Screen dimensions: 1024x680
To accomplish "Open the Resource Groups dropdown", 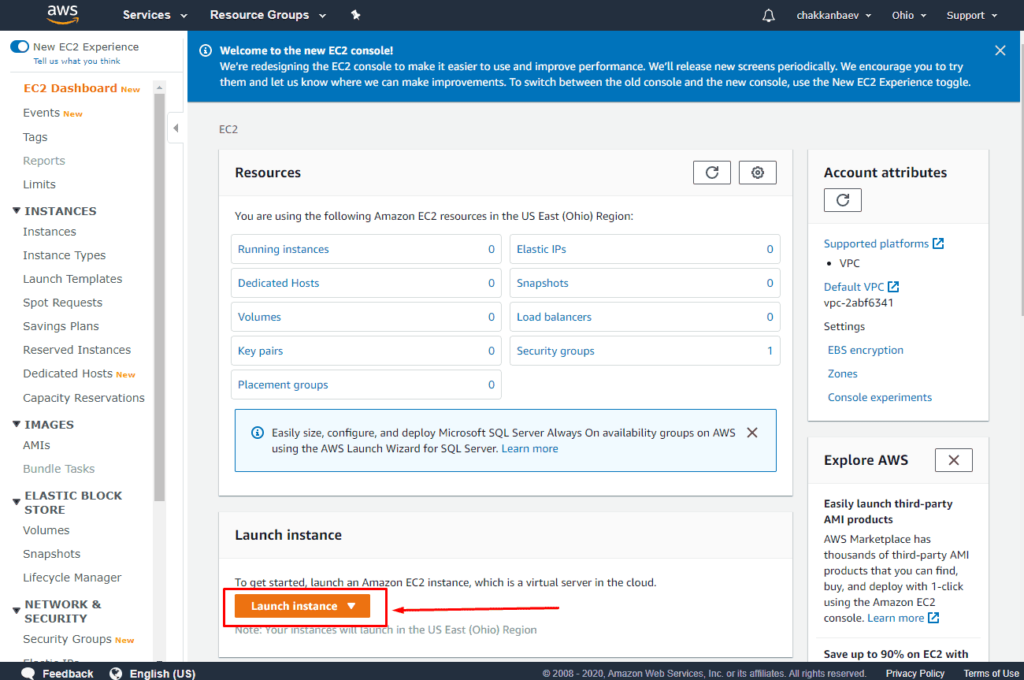I will [x=268, y=15].
